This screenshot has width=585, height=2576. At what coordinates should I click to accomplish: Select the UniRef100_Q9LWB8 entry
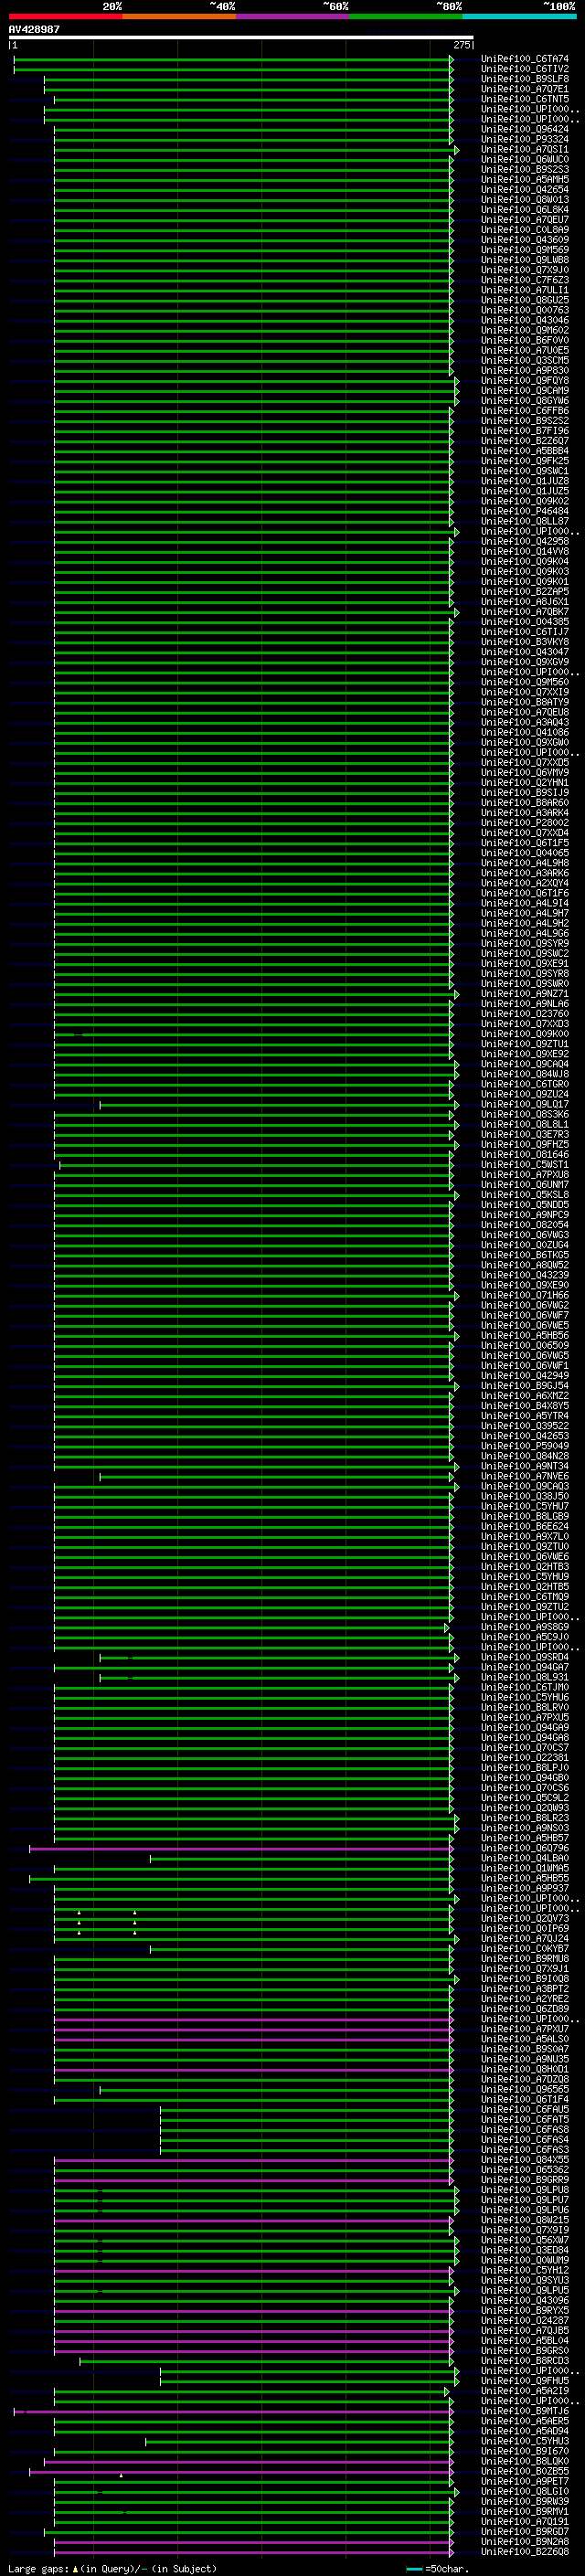[525, 259]
